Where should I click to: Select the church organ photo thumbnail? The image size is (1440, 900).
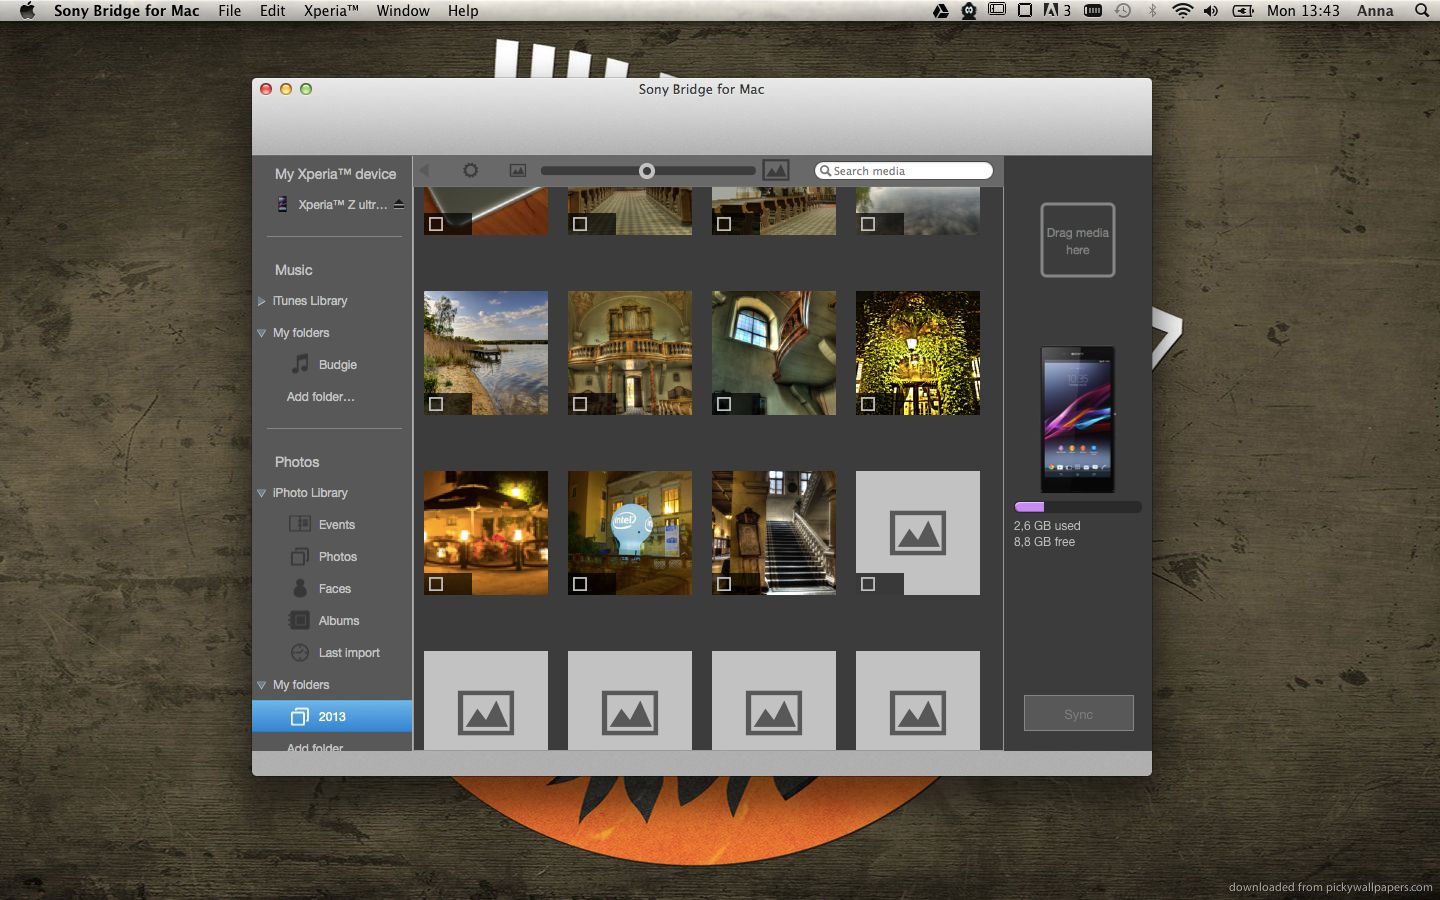point(630,353)
